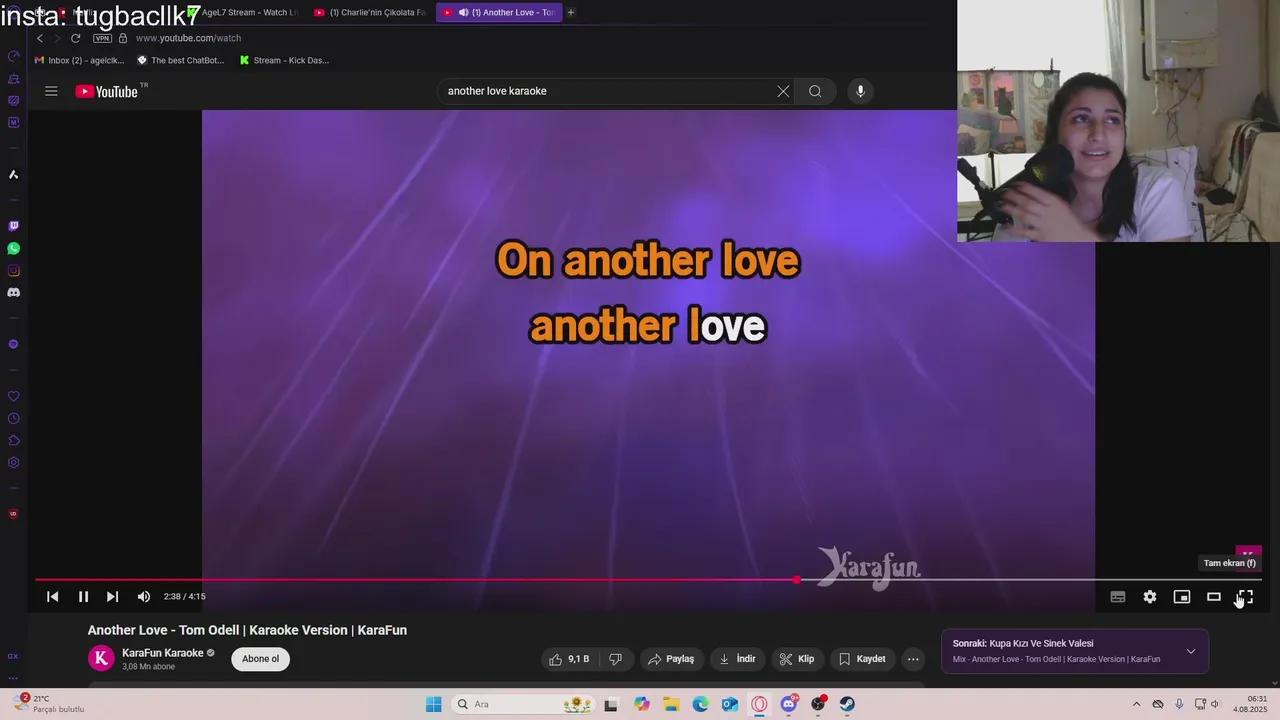Open WhatsApp in the Opera sidebar
The height and width of the screenshot is (720, 1280).
tap(14, 248)
